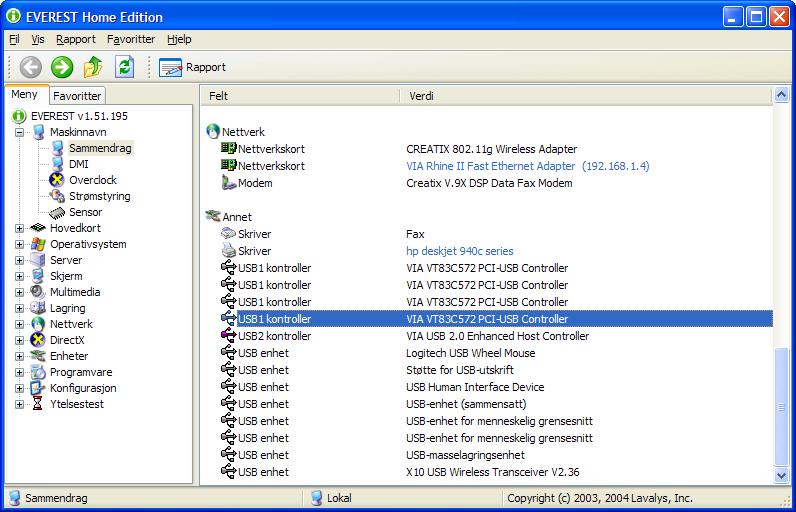Click the hp deskjet printer row icon
This screenshot has height=512, width=796.
pyautogui.click(x=229, y=251)
